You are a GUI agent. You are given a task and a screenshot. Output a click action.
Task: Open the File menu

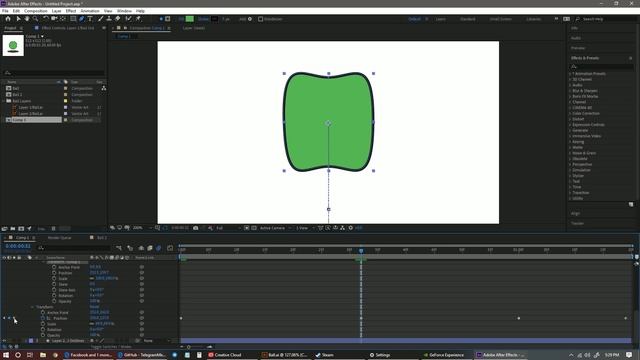[x=5, y=11]
